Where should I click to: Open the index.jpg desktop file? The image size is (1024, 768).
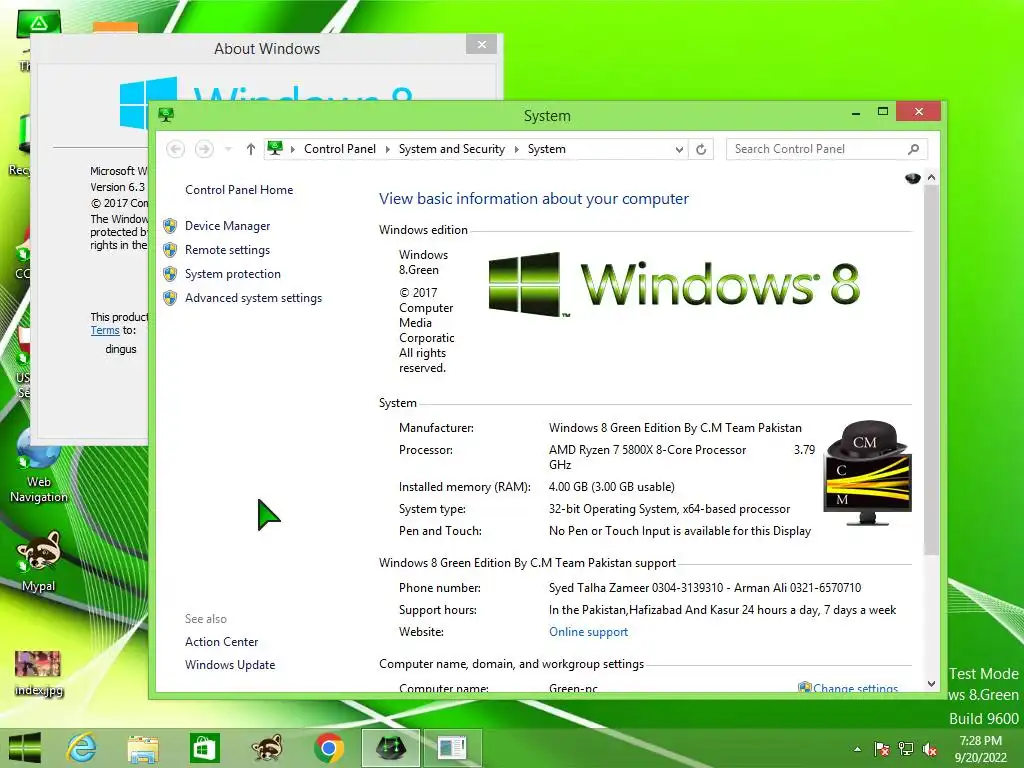coord(39,673)
